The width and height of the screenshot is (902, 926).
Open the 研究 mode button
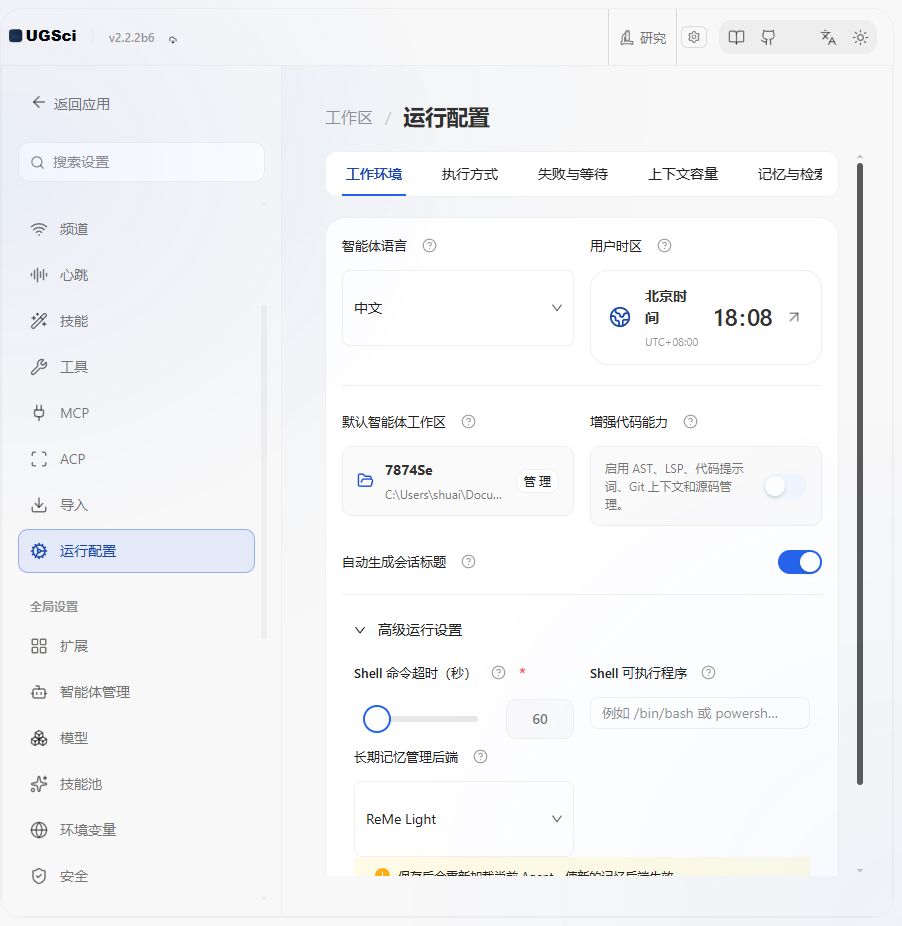click(x=643, y=38)
